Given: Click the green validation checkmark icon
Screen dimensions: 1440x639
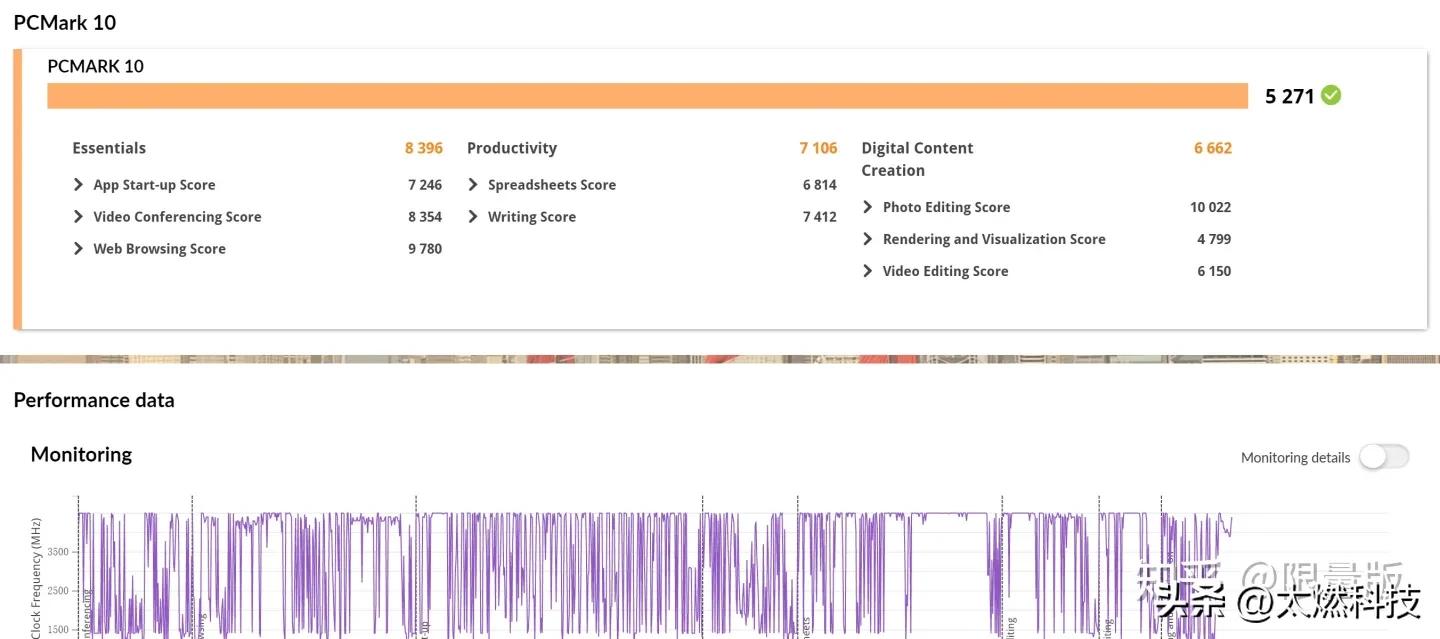Looking at the screenshot, I should [1331, 95].
